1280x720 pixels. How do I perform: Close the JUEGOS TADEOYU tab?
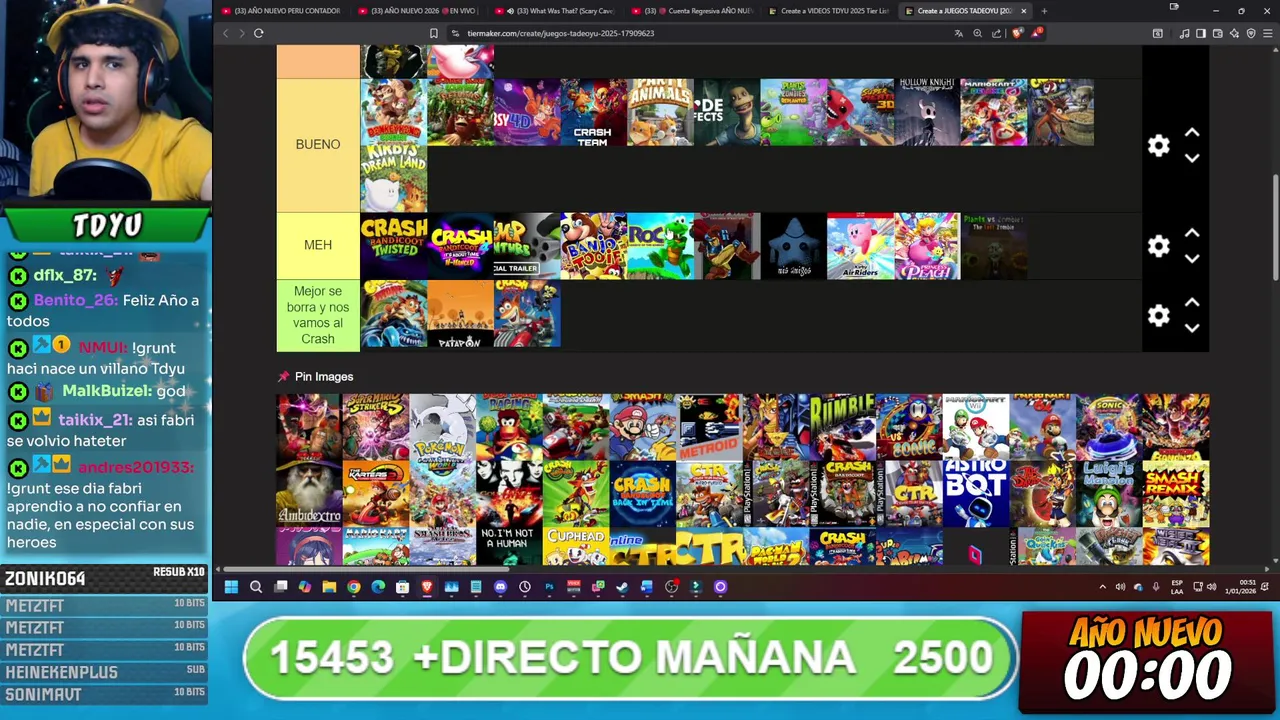[1023, 11]
